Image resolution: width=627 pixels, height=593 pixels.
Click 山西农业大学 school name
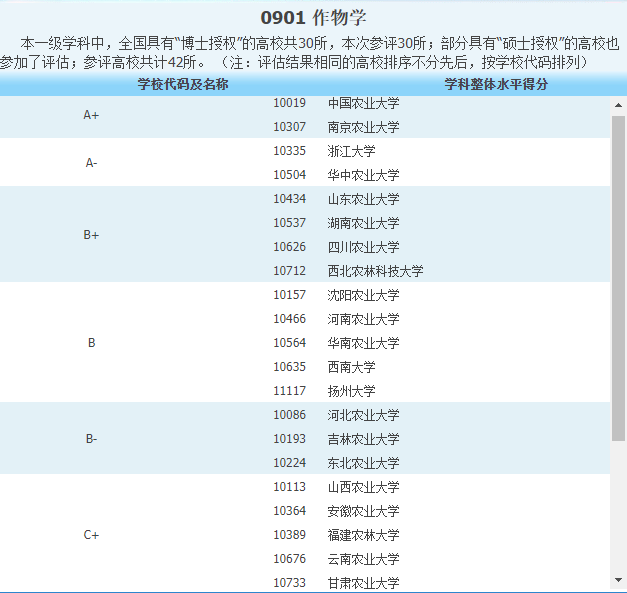click(363, 487)
